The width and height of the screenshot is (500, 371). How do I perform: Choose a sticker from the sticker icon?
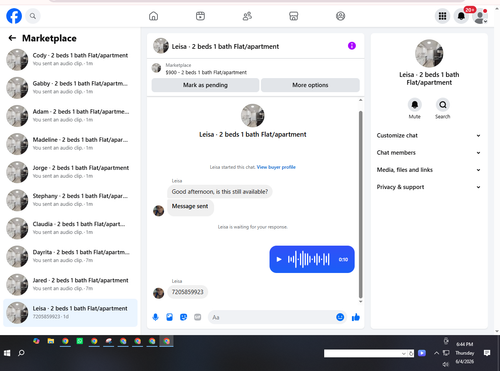coord(183,317)
